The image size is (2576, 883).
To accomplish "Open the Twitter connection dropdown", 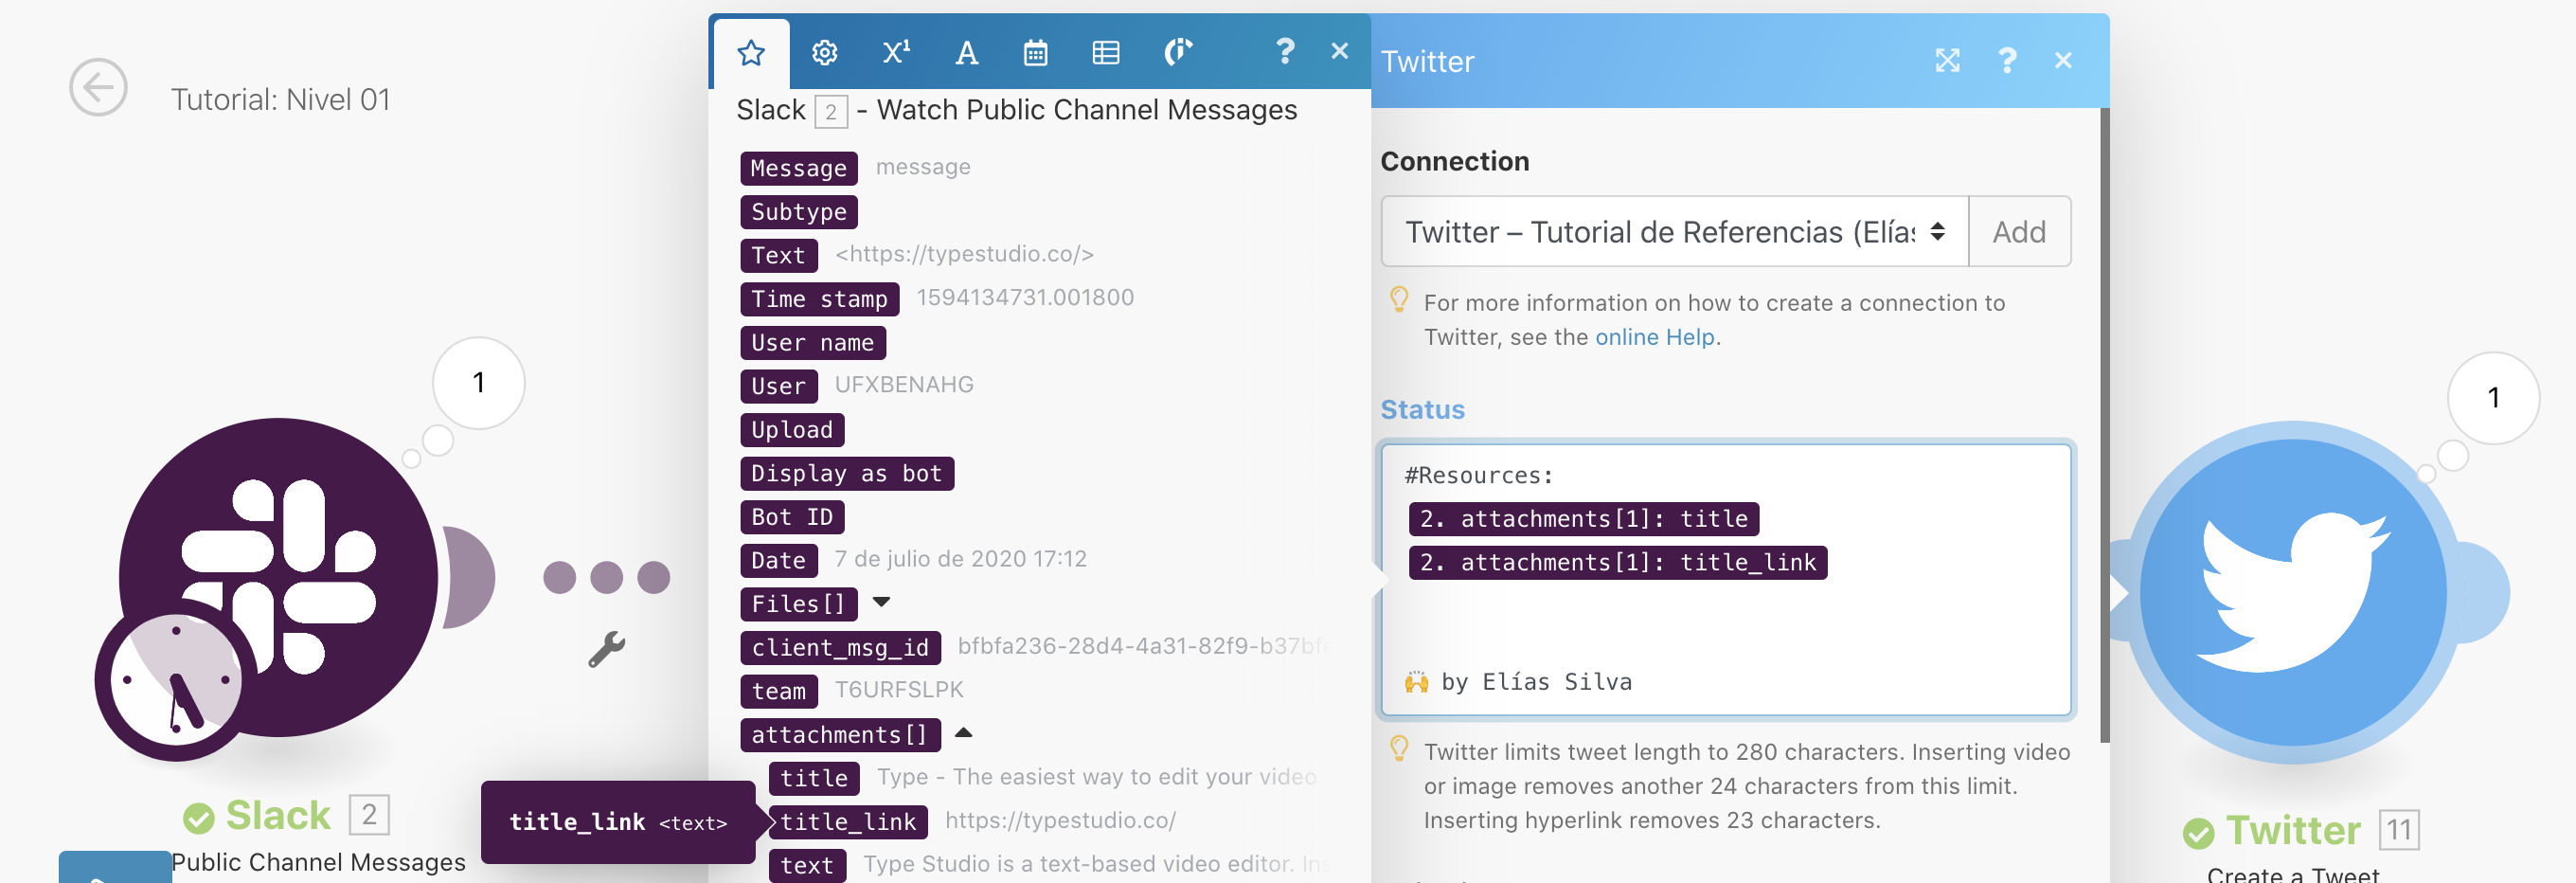I will [1673, 232].
